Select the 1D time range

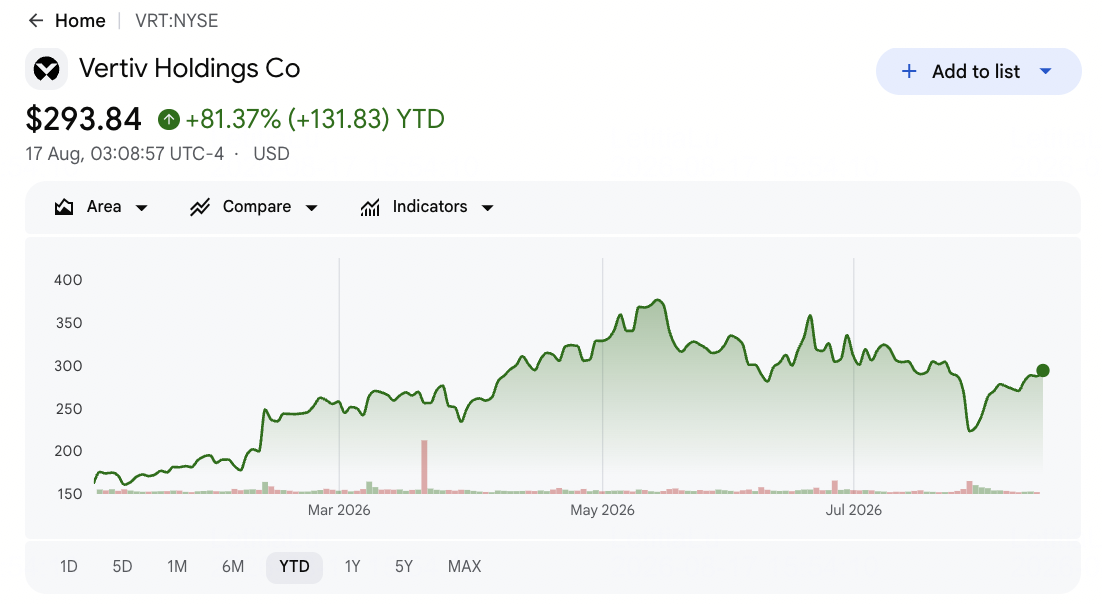click(x=68, y=567)
